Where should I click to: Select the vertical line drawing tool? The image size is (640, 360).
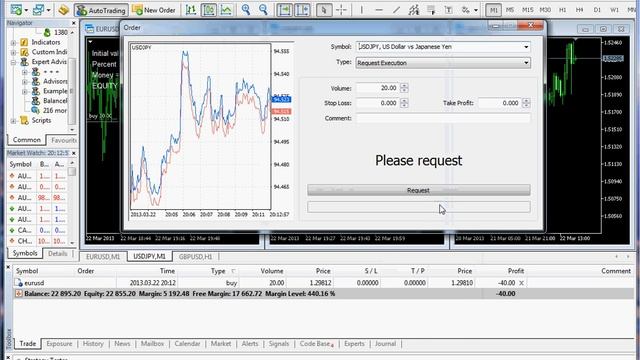(x=362, y=10)
